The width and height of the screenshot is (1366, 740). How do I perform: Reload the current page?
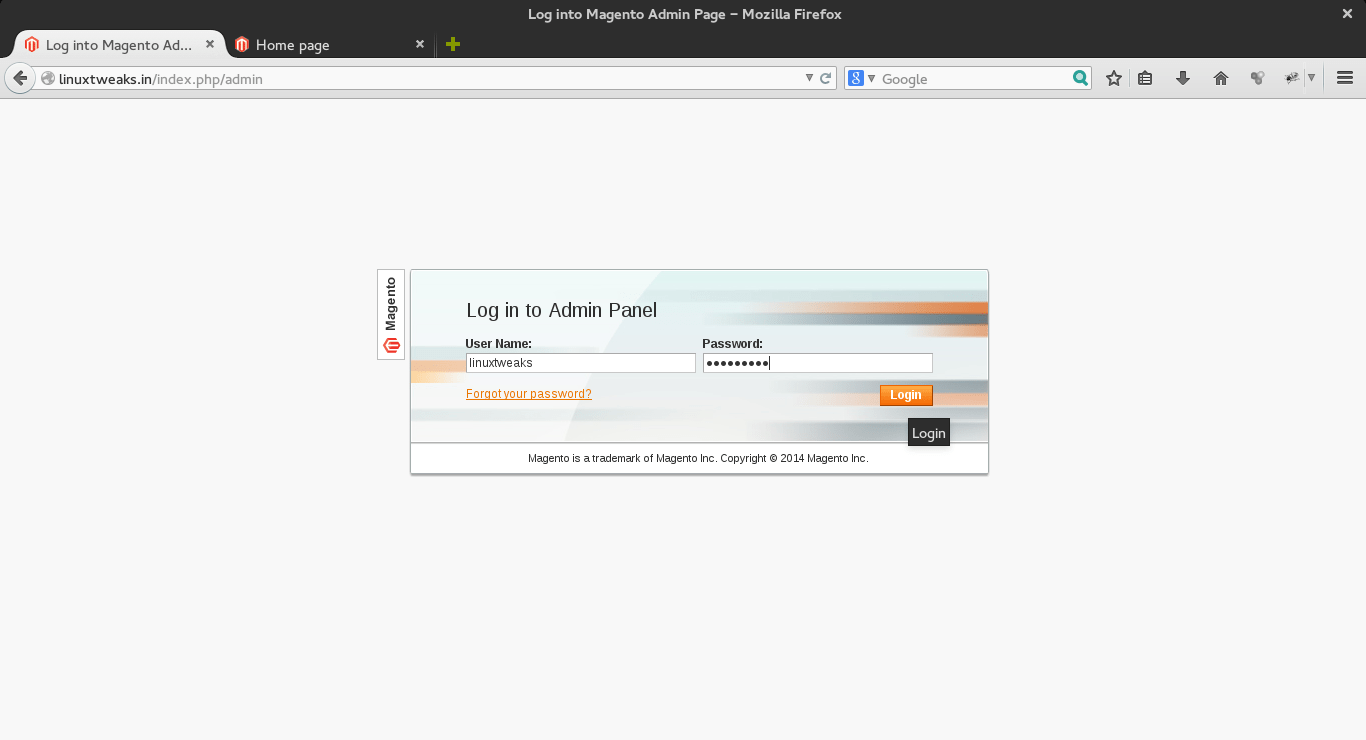pos(826,78)
